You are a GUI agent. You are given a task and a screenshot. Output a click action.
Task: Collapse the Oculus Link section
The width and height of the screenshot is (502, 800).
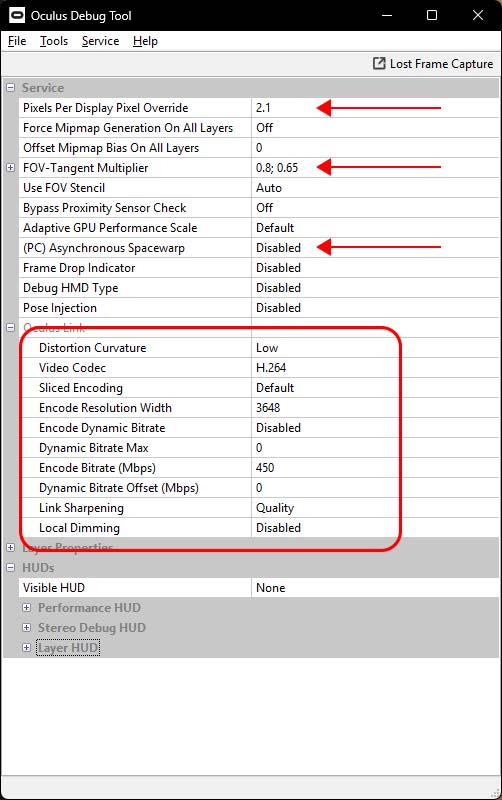coord(10,328)
